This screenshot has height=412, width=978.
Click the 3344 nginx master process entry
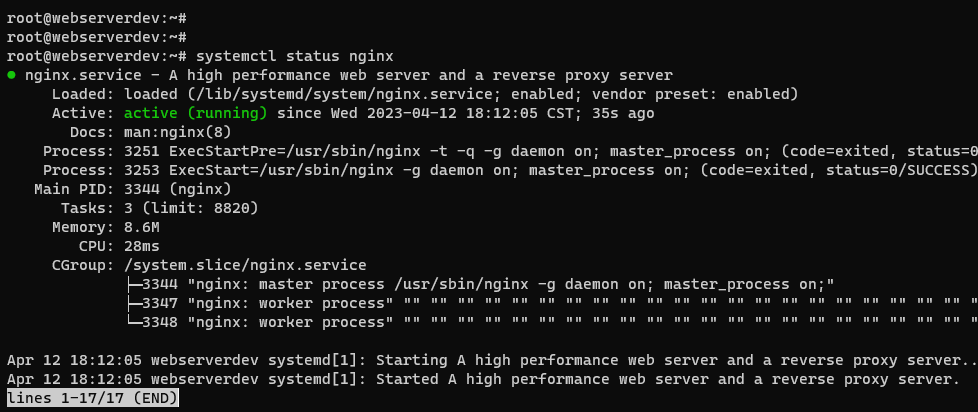click(480, 284)
